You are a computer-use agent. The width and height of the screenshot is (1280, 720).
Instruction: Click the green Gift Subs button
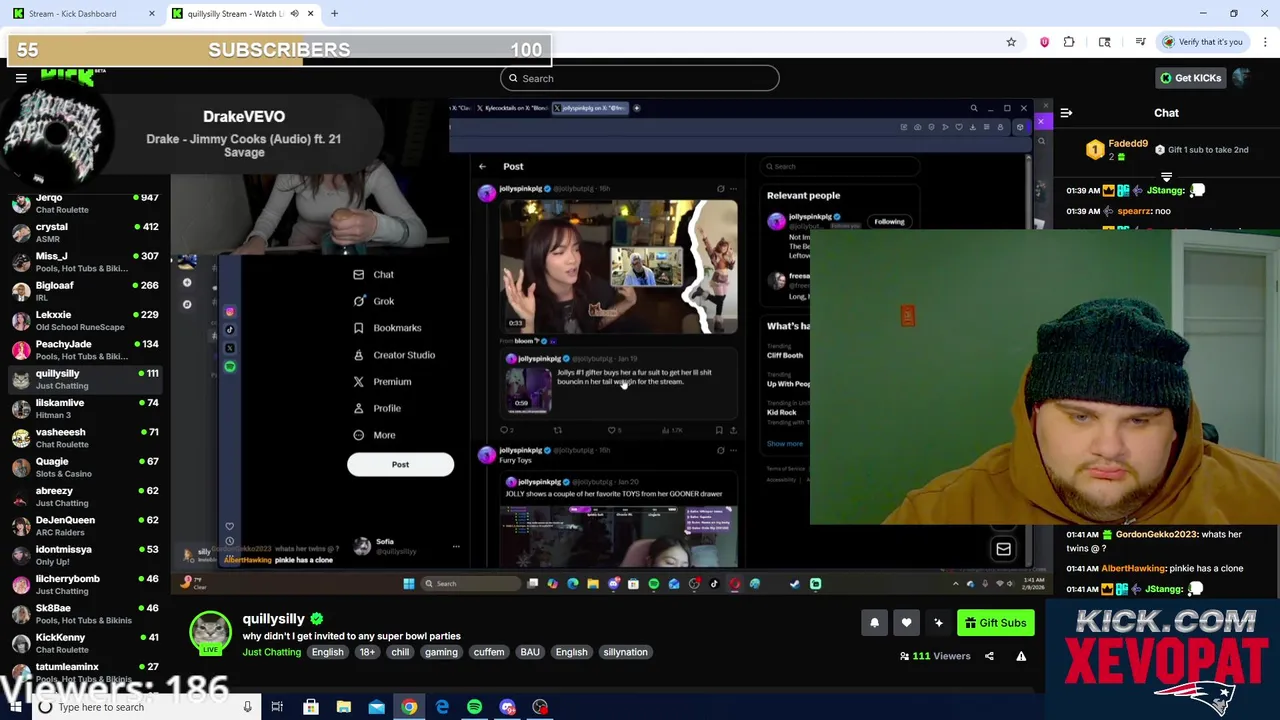click(996, 623)
